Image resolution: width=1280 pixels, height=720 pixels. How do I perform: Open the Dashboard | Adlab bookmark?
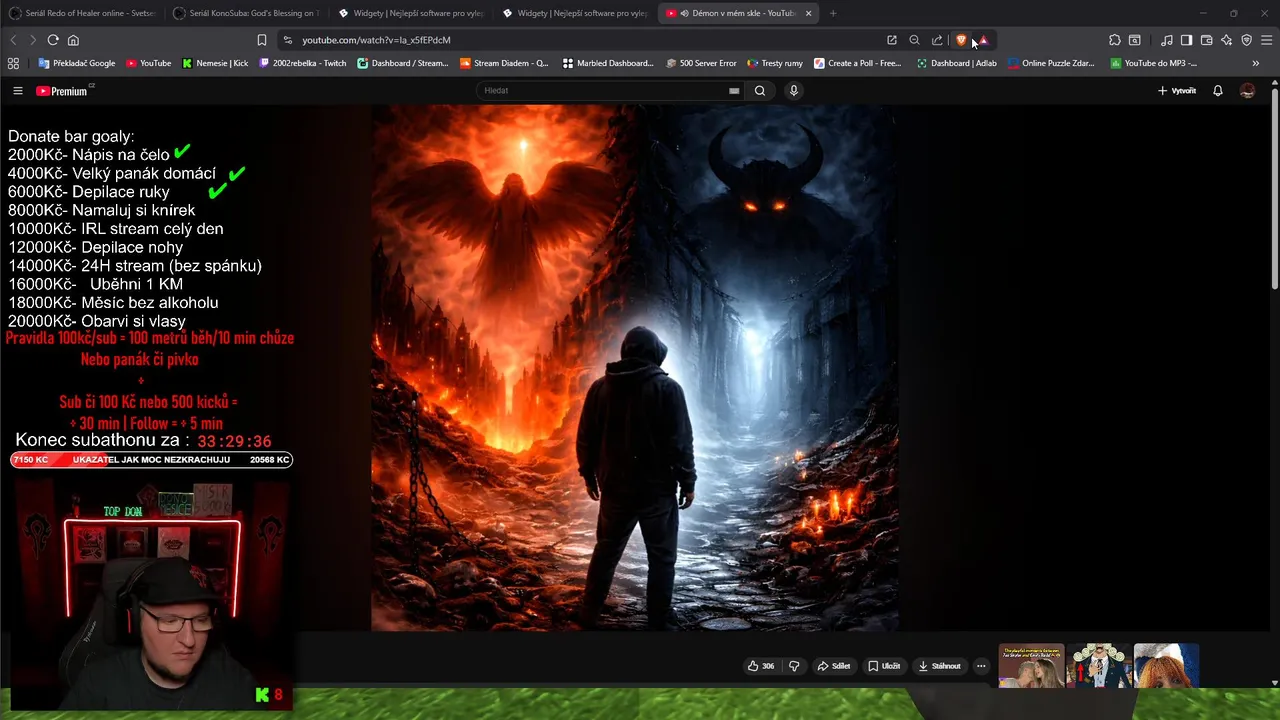pos(957,63)
